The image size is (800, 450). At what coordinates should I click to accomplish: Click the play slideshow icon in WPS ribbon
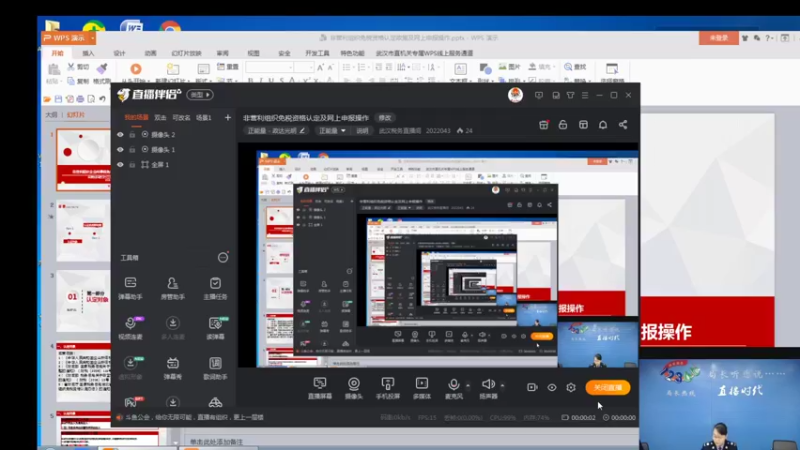136,69
